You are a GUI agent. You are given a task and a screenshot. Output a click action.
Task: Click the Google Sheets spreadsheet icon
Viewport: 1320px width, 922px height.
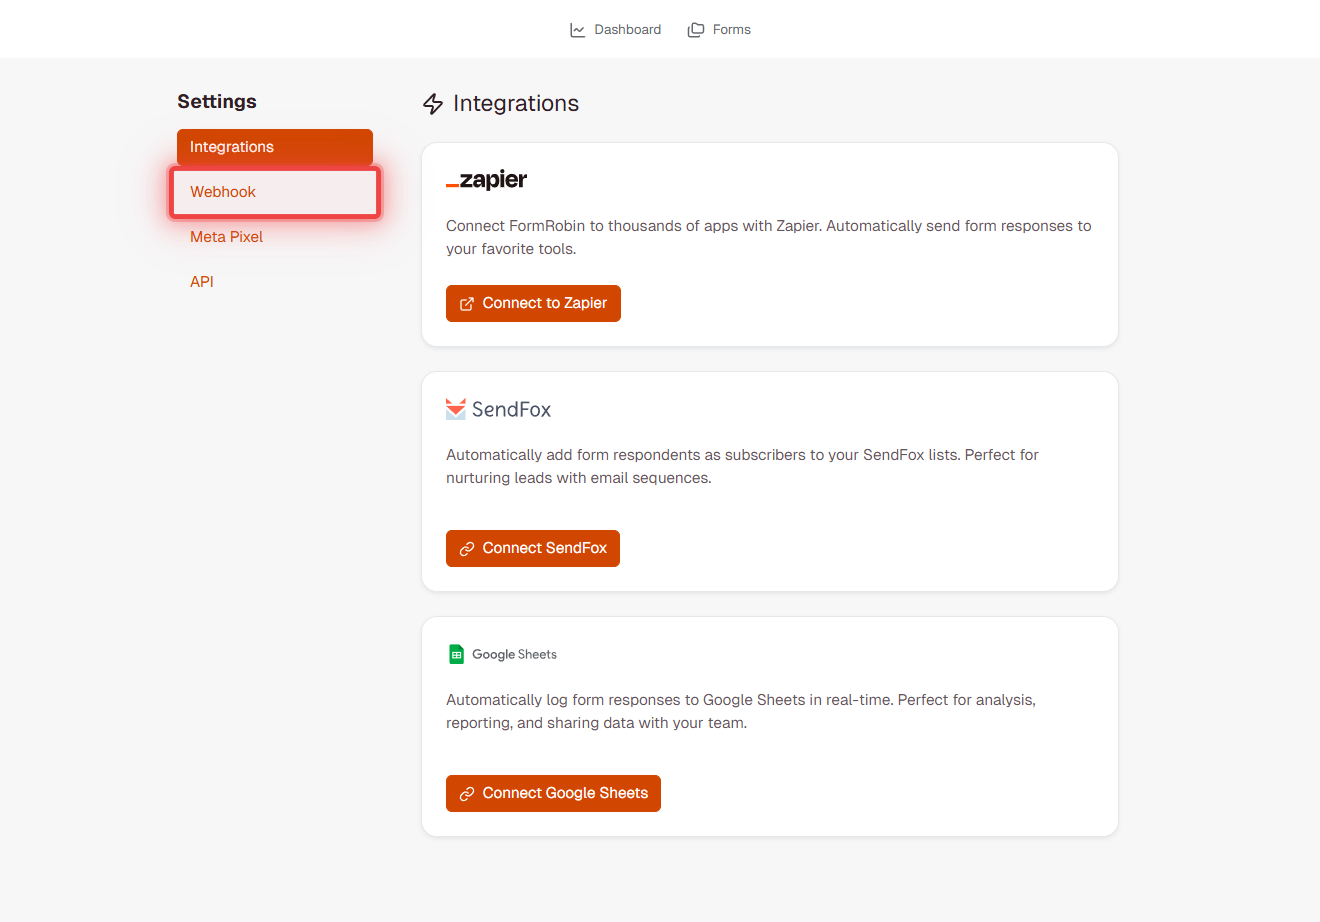coord(456,653)
